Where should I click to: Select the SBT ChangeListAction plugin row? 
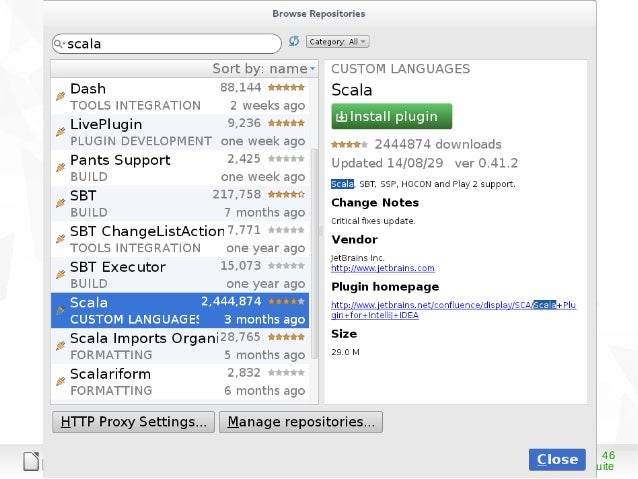[x=180, y=239]
